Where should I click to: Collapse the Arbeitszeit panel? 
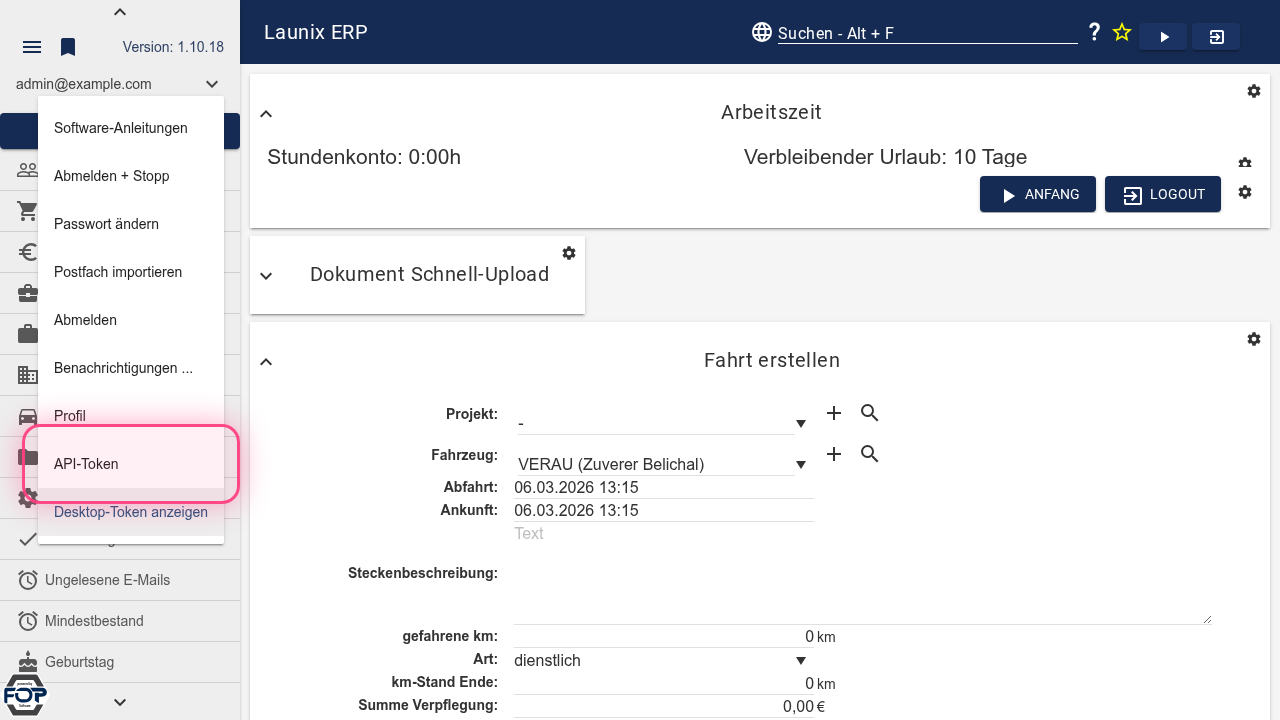pyautogui.click(x=266, y=114)
